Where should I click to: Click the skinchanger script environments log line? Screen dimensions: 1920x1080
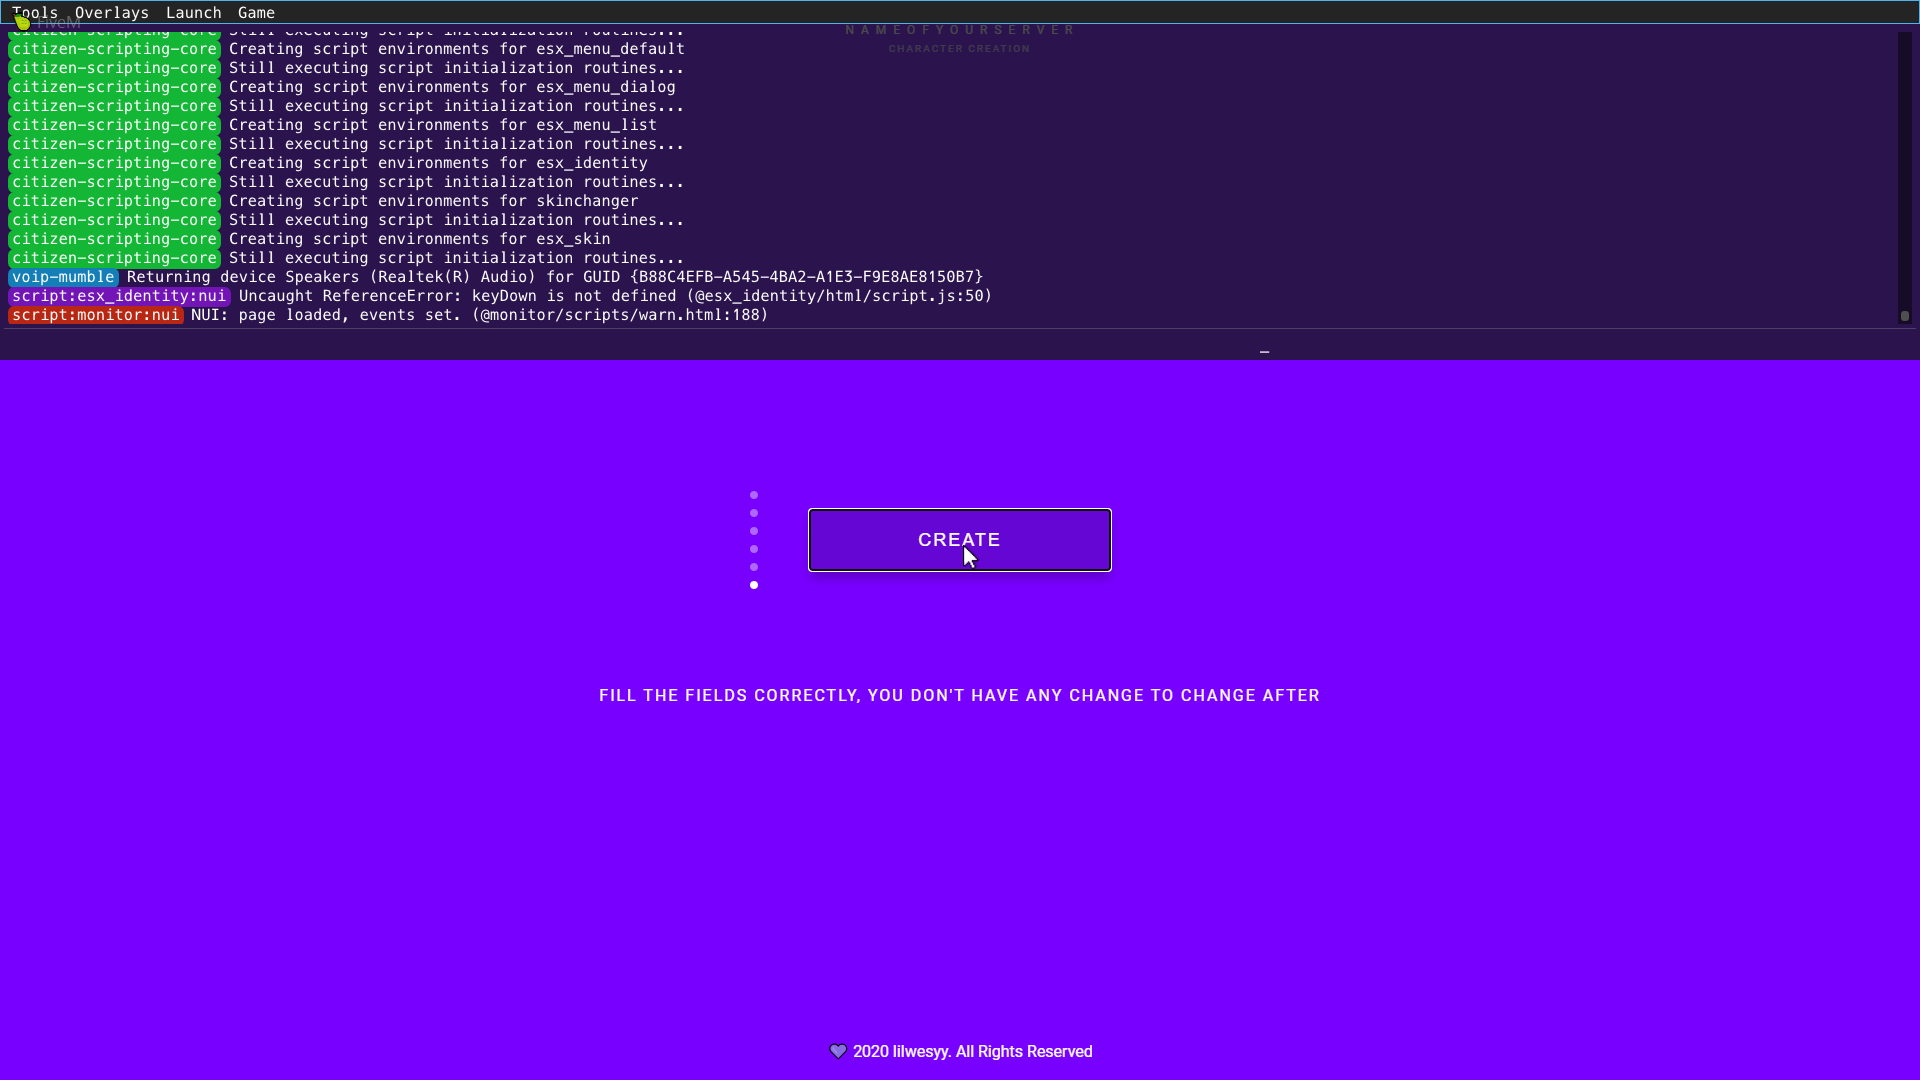[x=433, y=201]
